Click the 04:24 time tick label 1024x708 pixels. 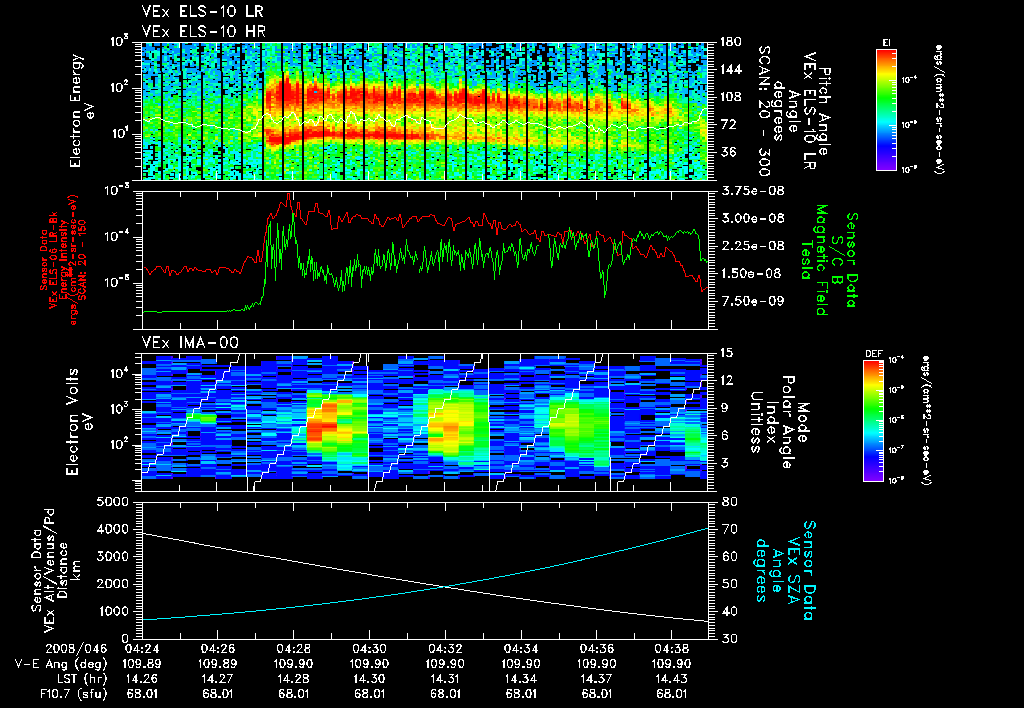point(142,649)
